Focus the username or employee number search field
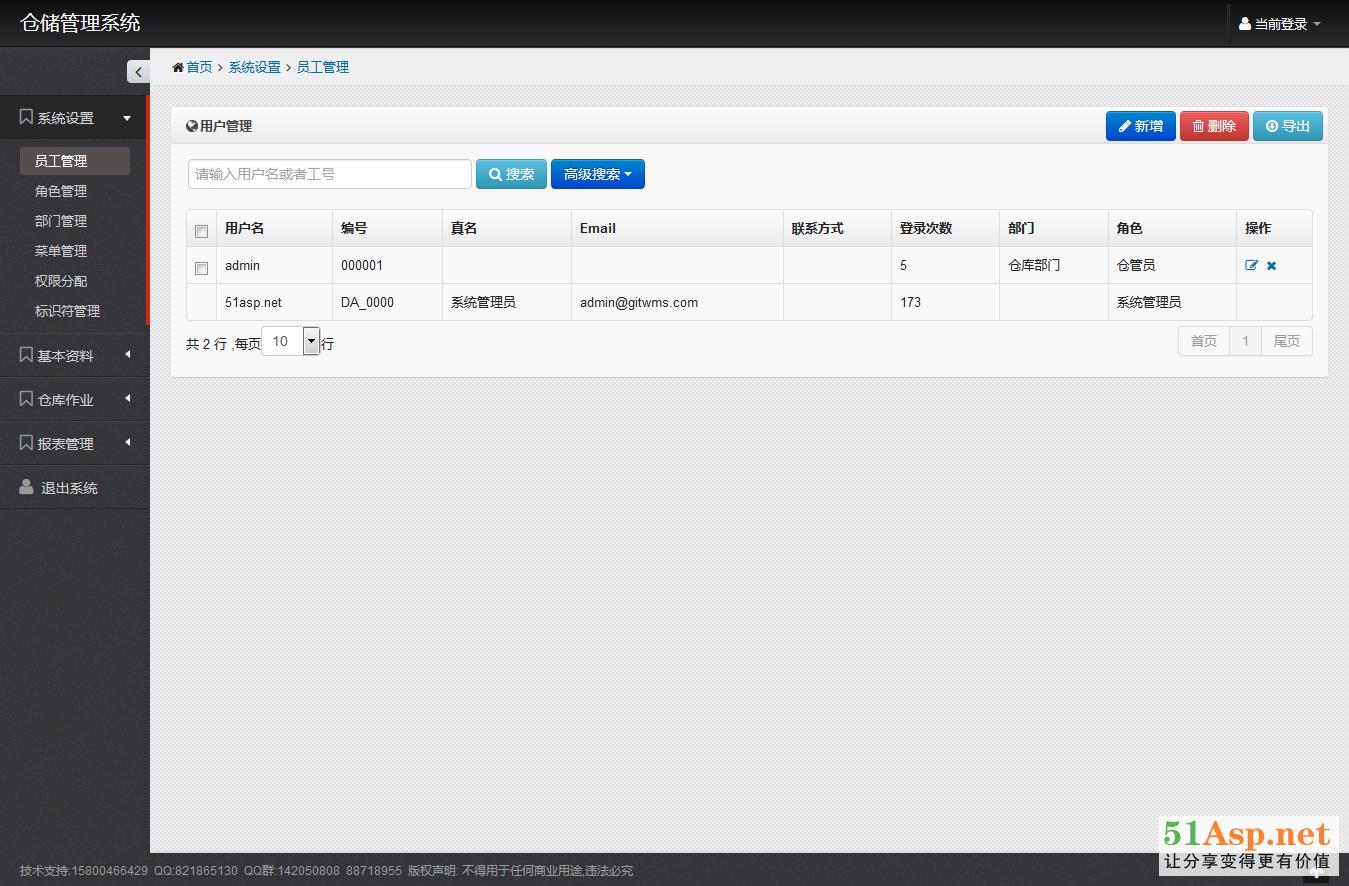 tap(329, 174)
